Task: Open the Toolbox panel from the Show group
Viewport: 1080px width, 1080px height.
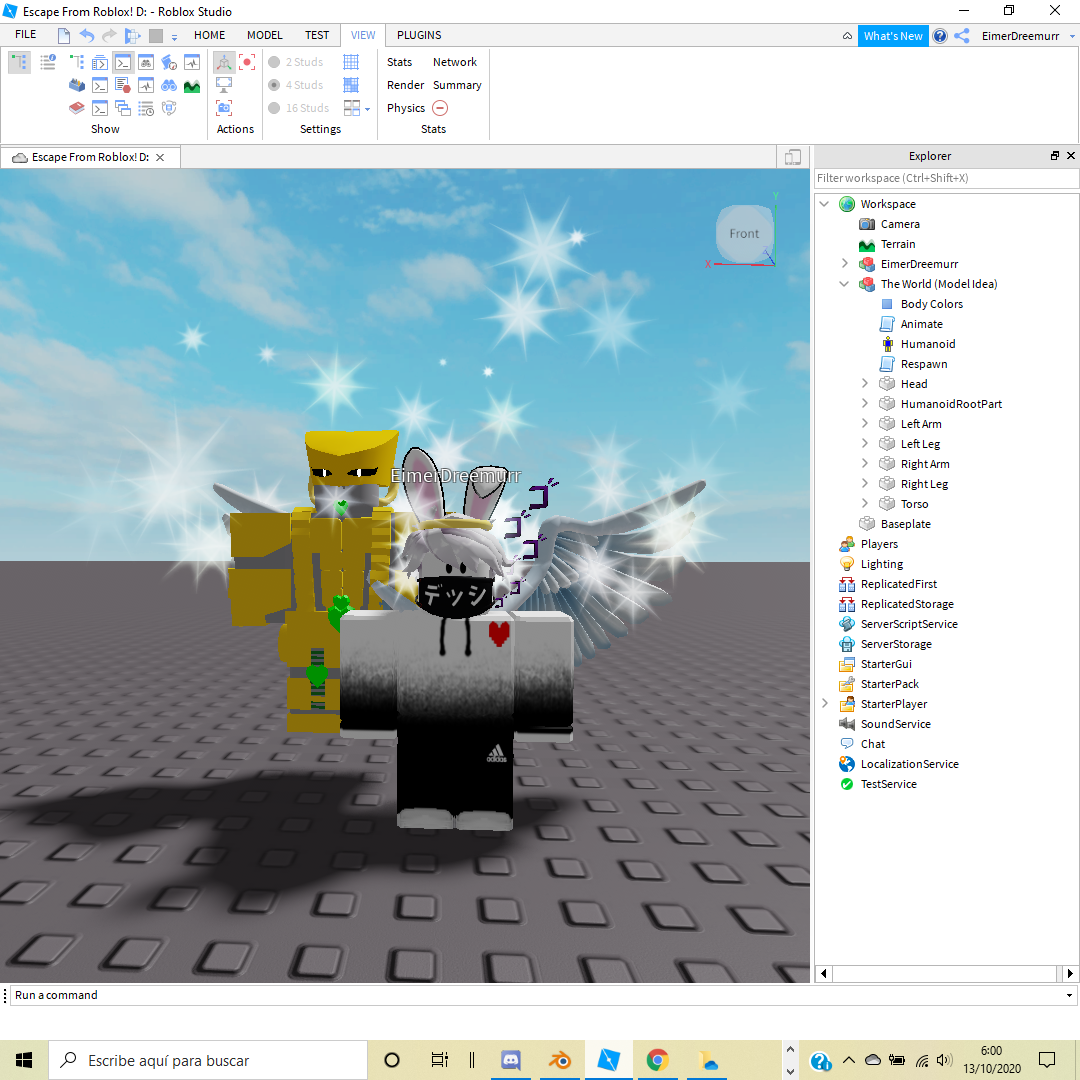Action: click(x=77, y=85)
